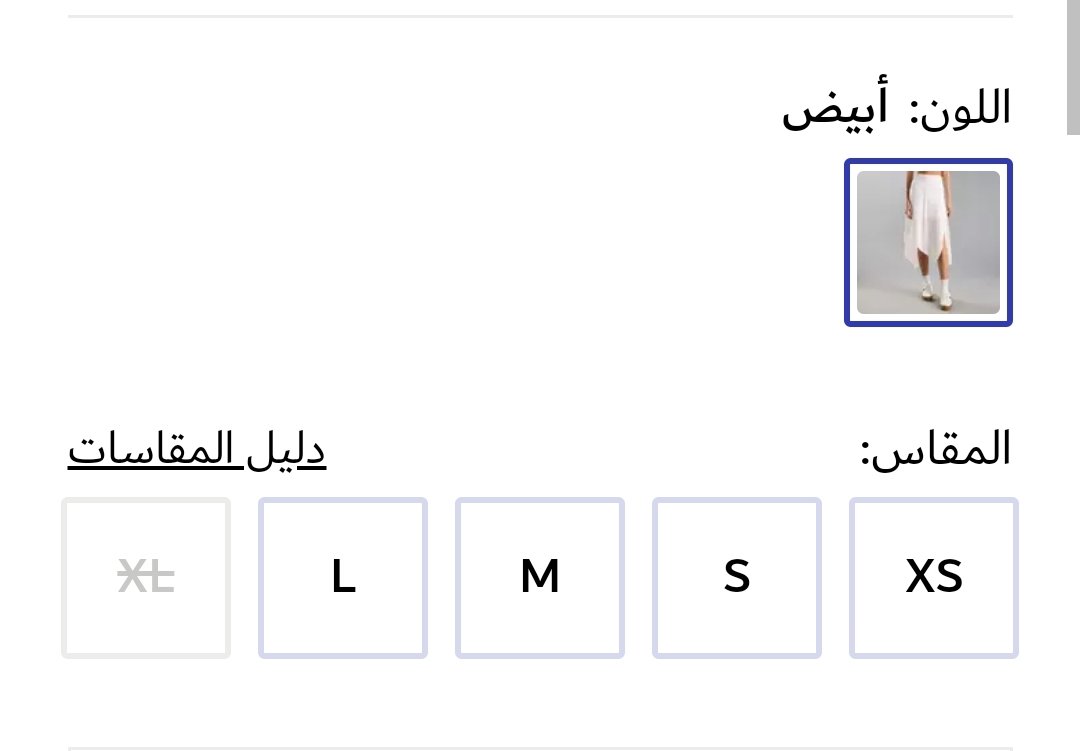Click the skirt thumbnail image

click(928, 242)
